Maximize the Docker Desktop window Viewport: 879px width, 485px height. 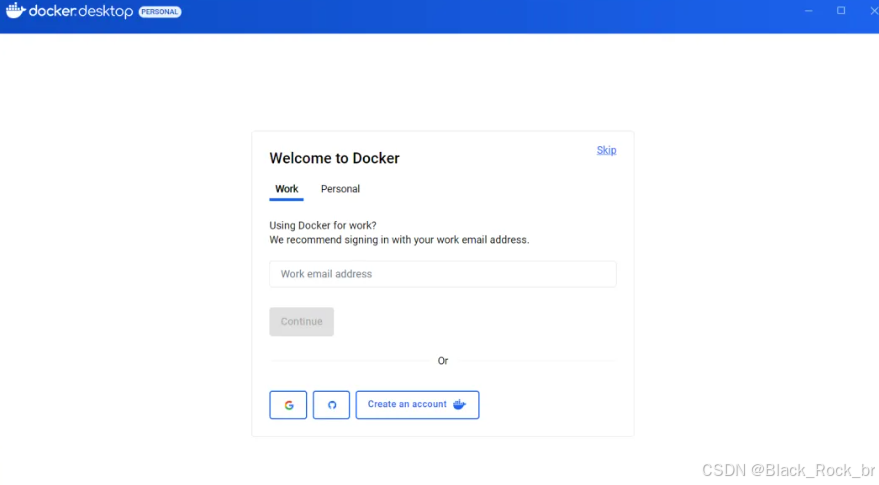pos(841,11)
